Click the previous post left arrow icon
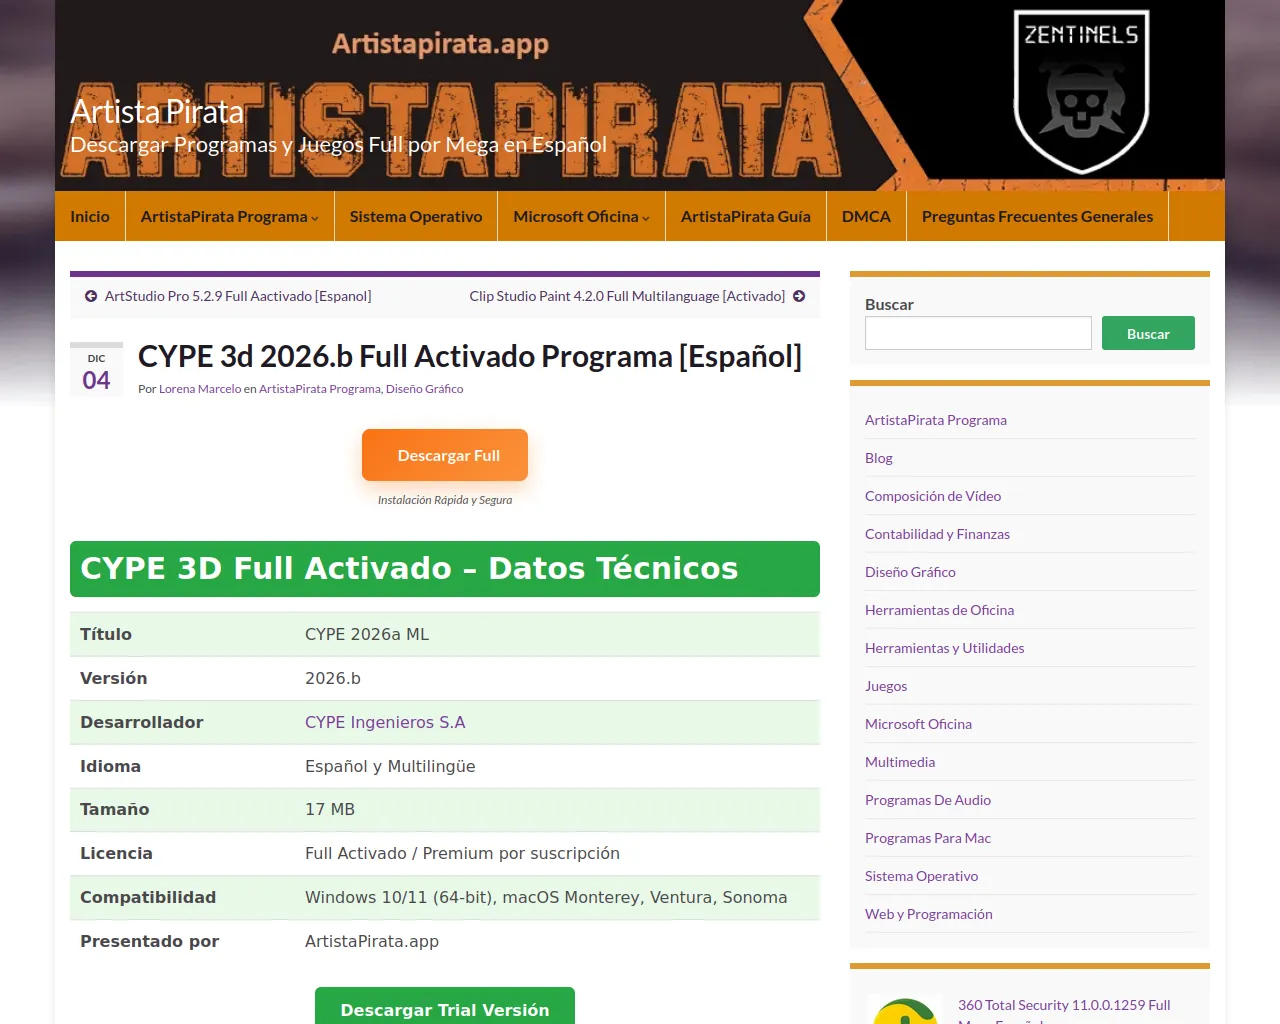Viewport: 1280px width, 1024px height. click(x=91, y=296)
